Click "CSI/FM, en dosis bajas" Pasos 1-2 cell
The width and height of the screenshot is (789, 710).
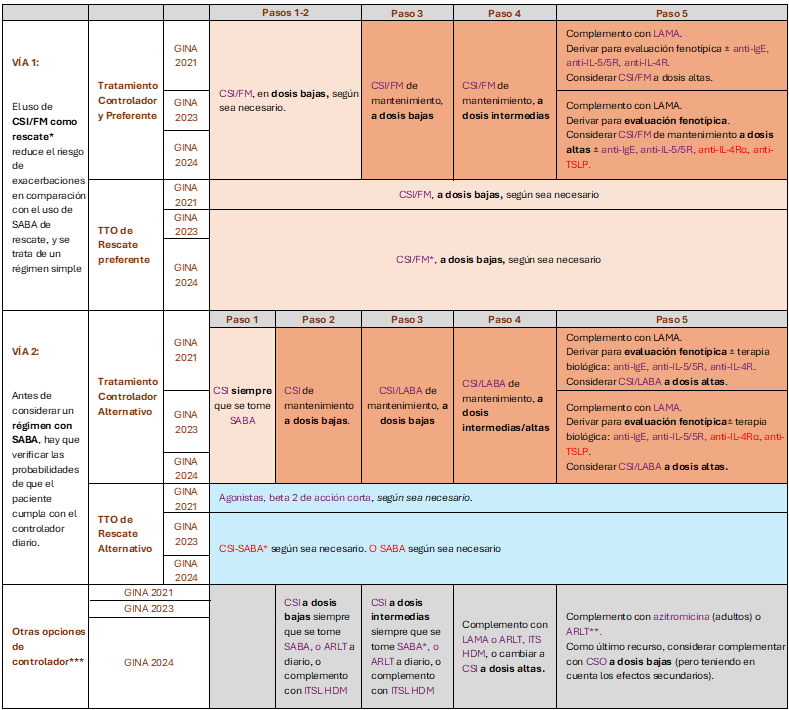[x=285, y=100]
